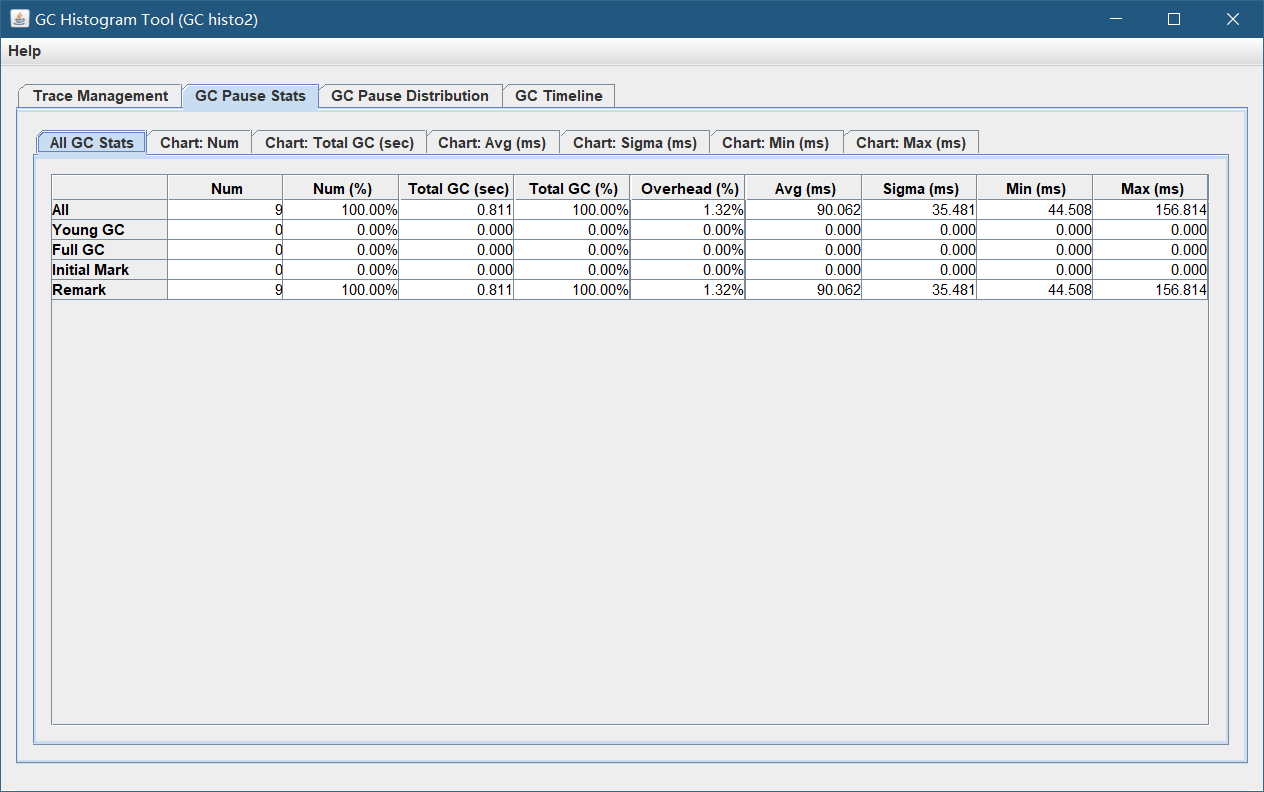The width and height of the screenshot is (1264, 792).
Task: Click Sigma (ms) cell in All row
Action: (919, 210)
